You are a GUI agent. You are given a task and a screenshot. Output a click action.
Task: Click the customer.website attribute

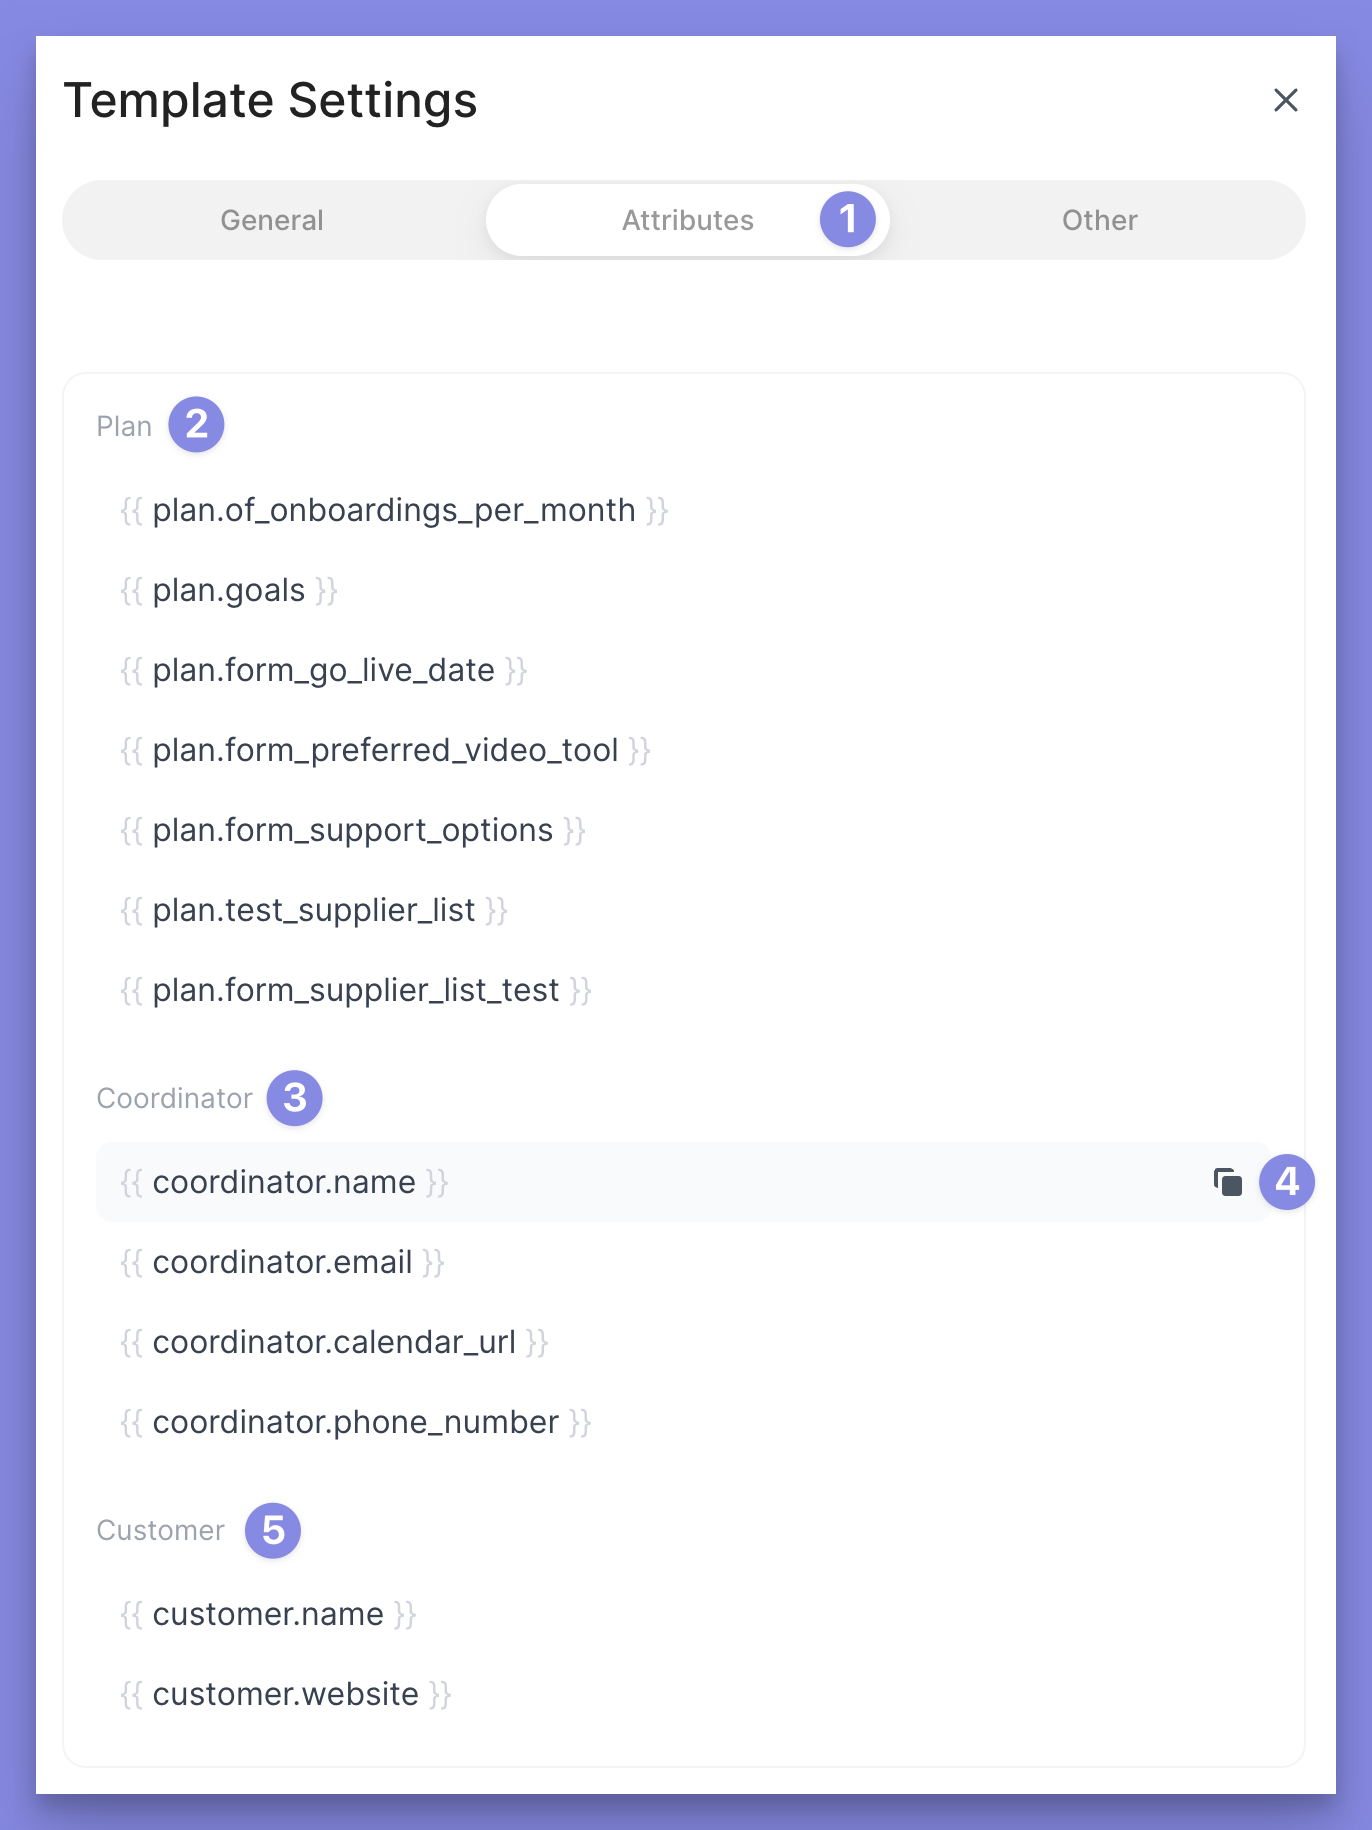point(286,1694)
